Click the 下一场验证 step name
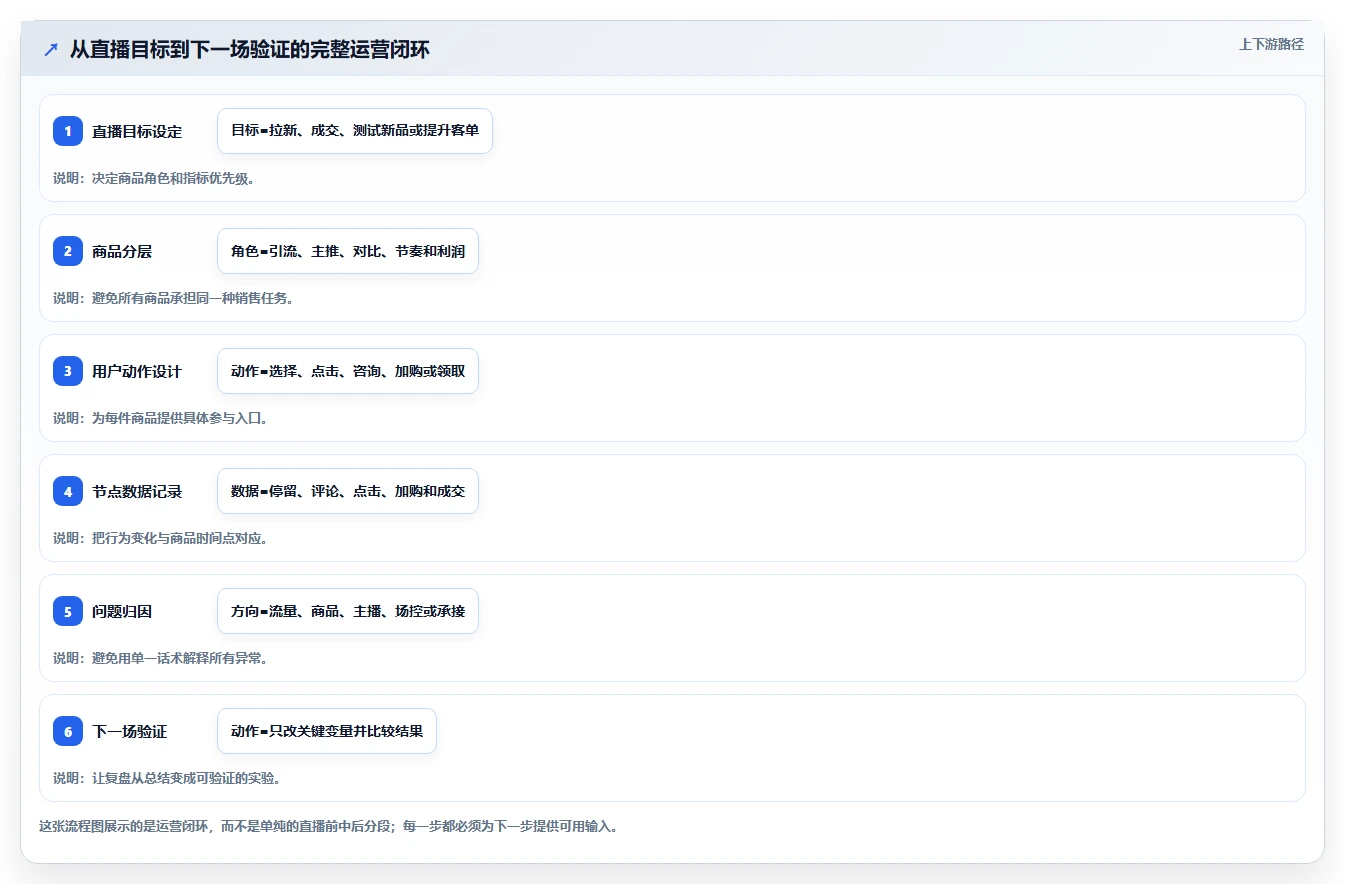The width and height of the screenshot is (1345, 884). (129, 731)
